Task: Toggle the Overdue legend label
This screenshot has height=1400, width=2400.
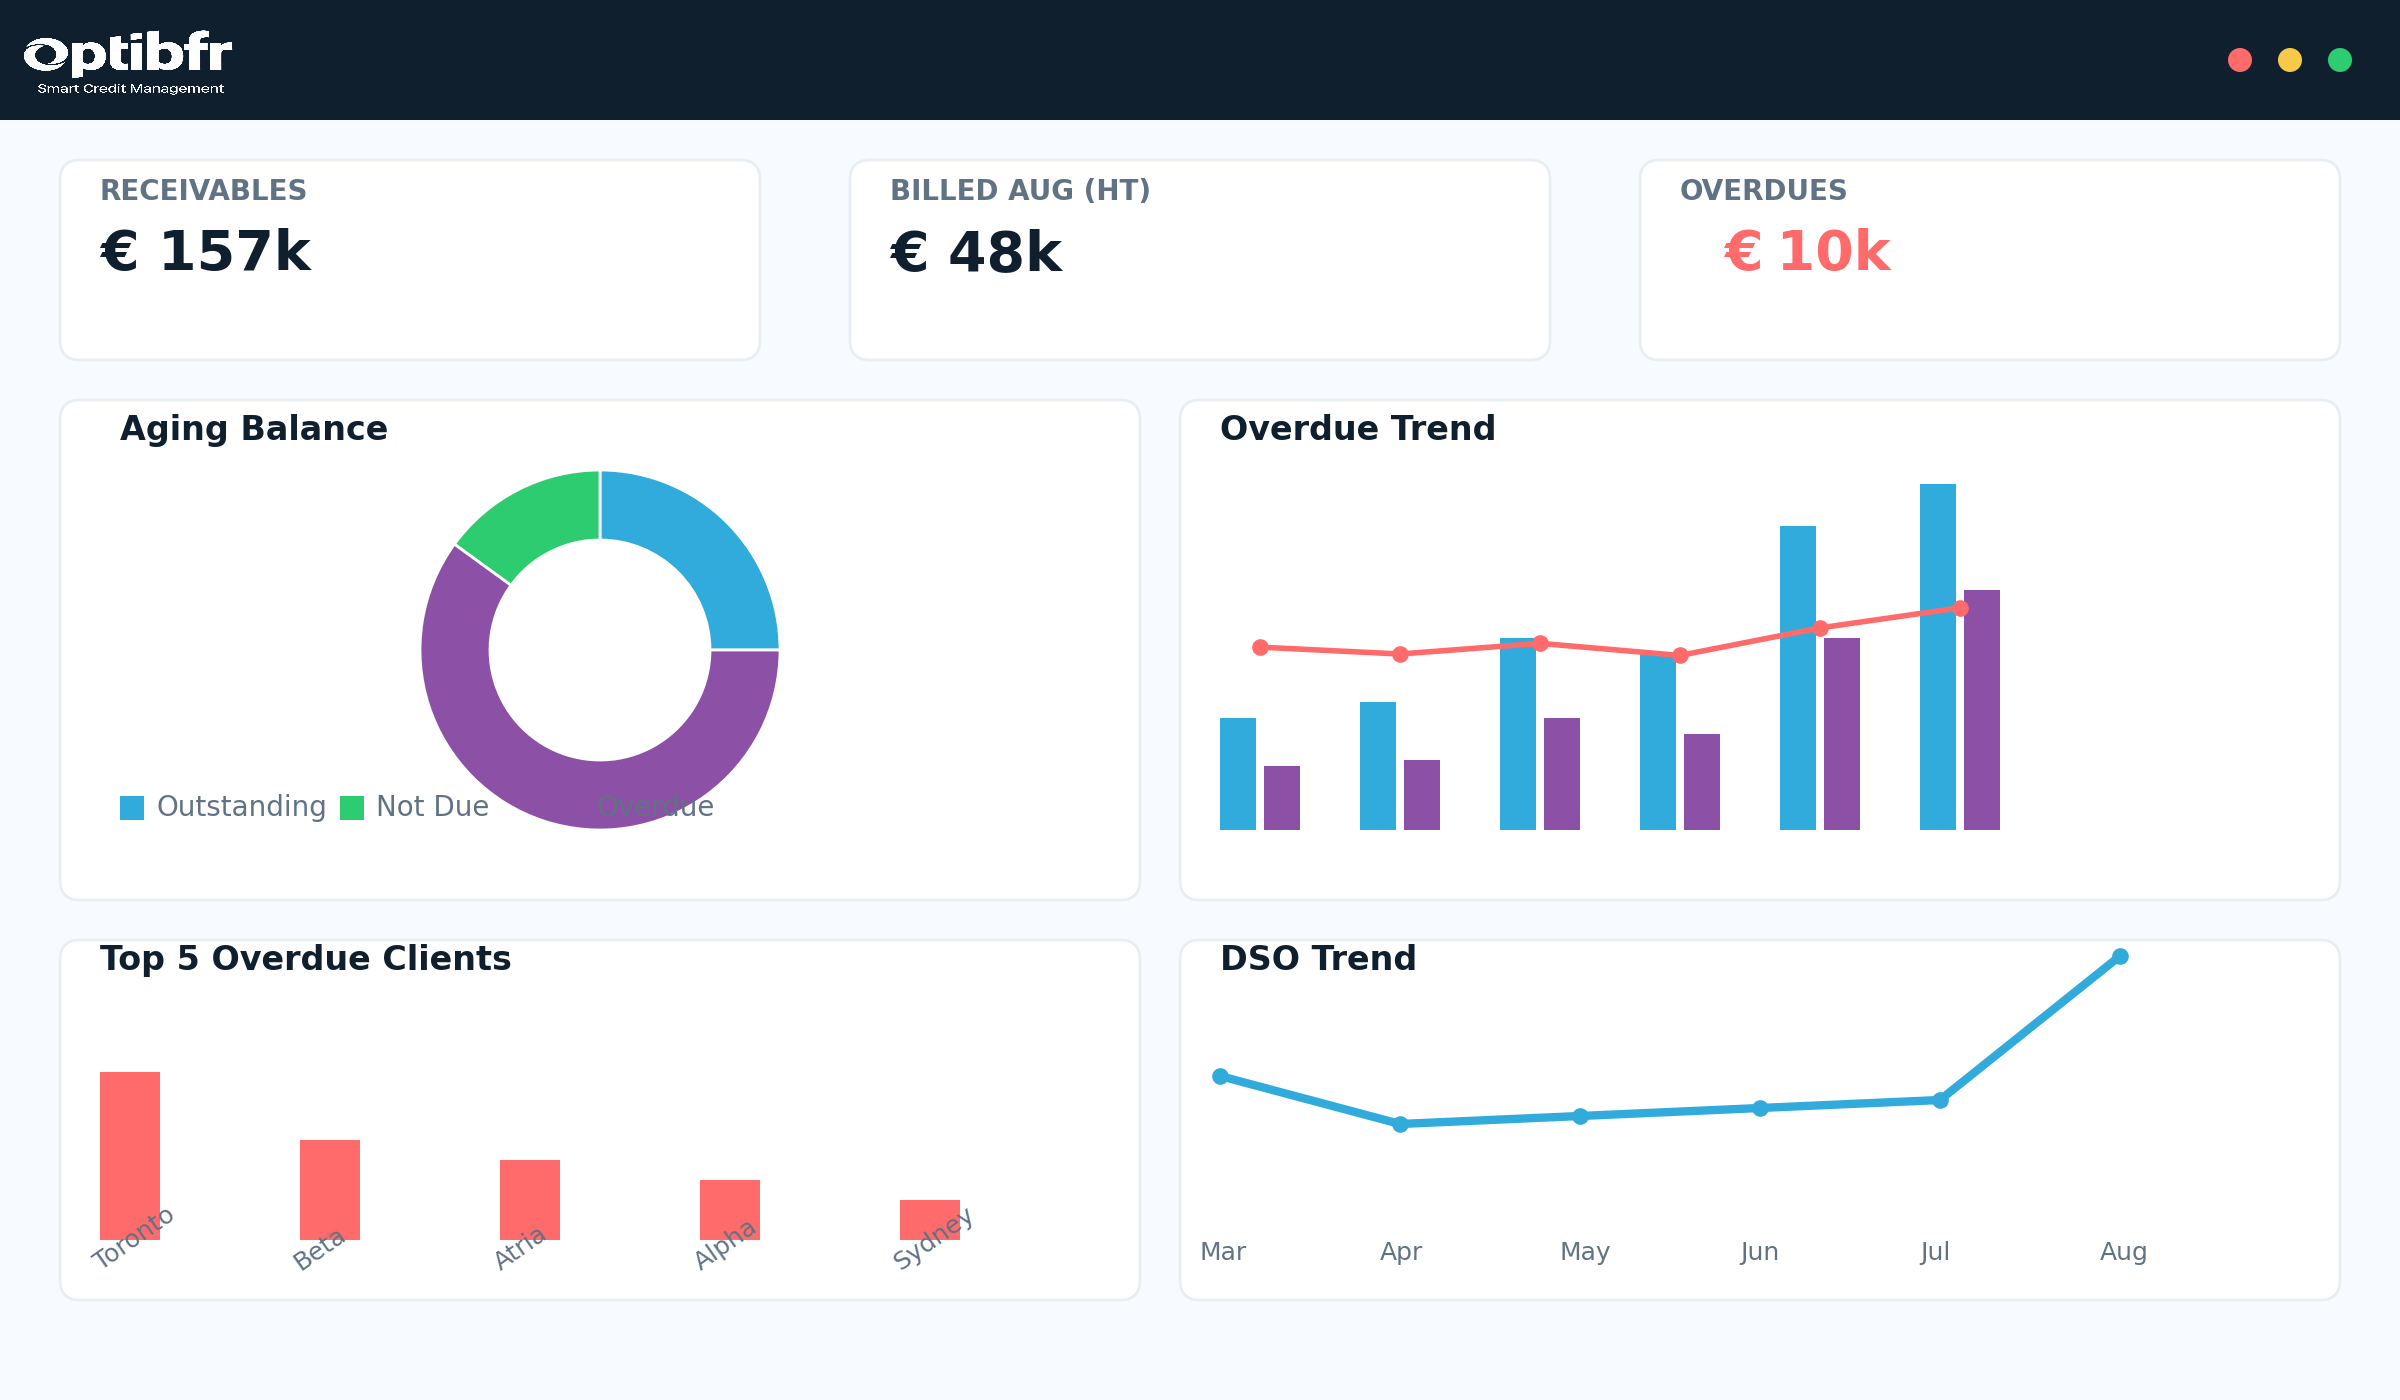Action: [655, 806]
